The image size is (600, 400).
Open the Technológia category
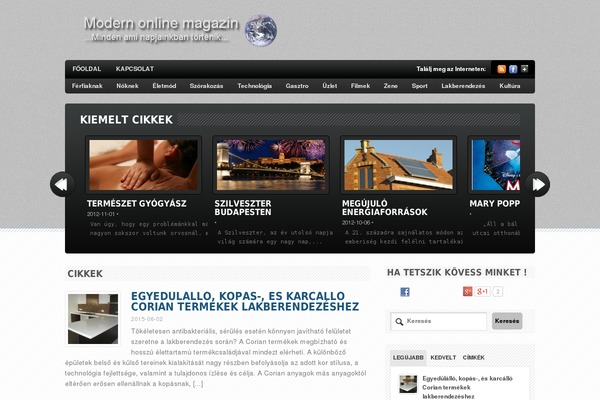pyautogui.click(x=254, y=86)
